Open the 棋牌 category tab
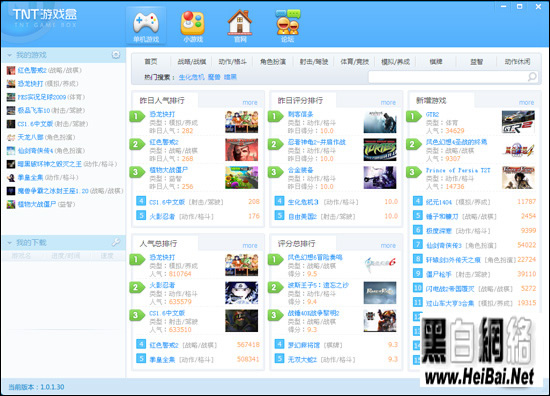Screen dimensions: 550x396 coord(436,62)
